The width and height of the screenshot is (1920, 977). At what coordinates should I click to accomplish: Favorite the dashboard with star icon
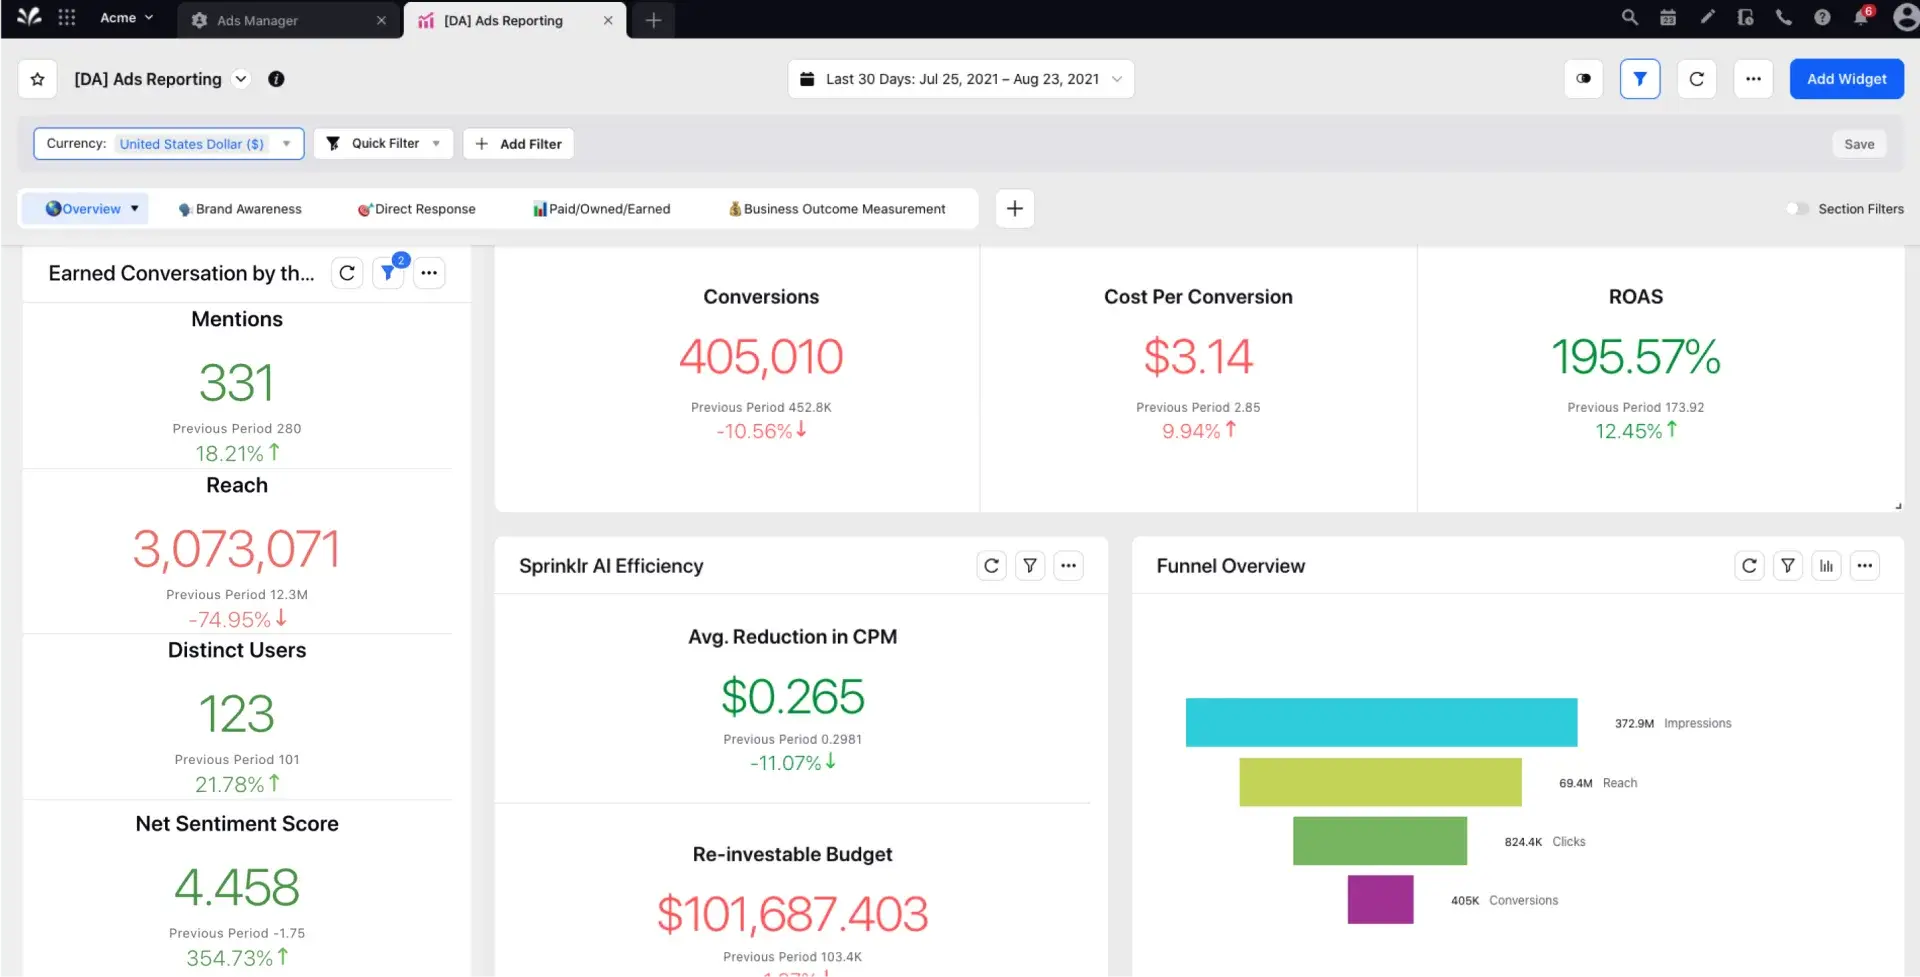(37, 79)
